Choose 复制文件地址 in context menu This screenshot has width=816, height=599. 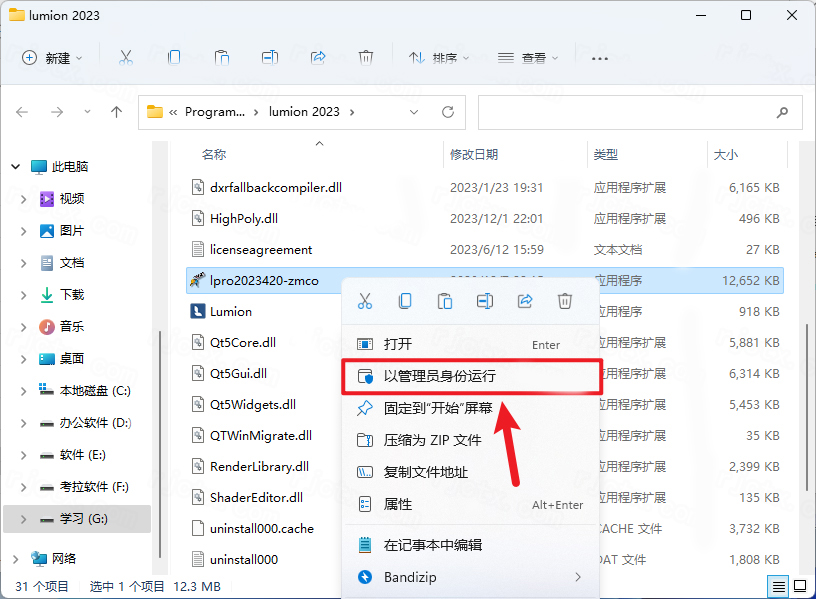tap(470, 472)
